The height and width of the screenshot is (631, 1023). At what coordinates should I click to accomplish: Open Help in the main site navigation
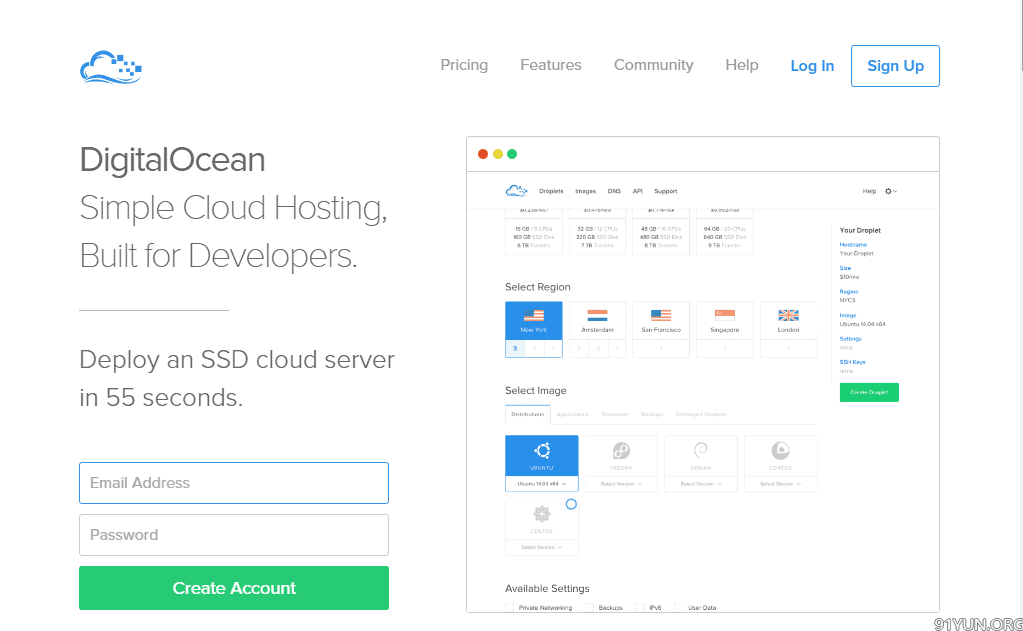(742, 65)
